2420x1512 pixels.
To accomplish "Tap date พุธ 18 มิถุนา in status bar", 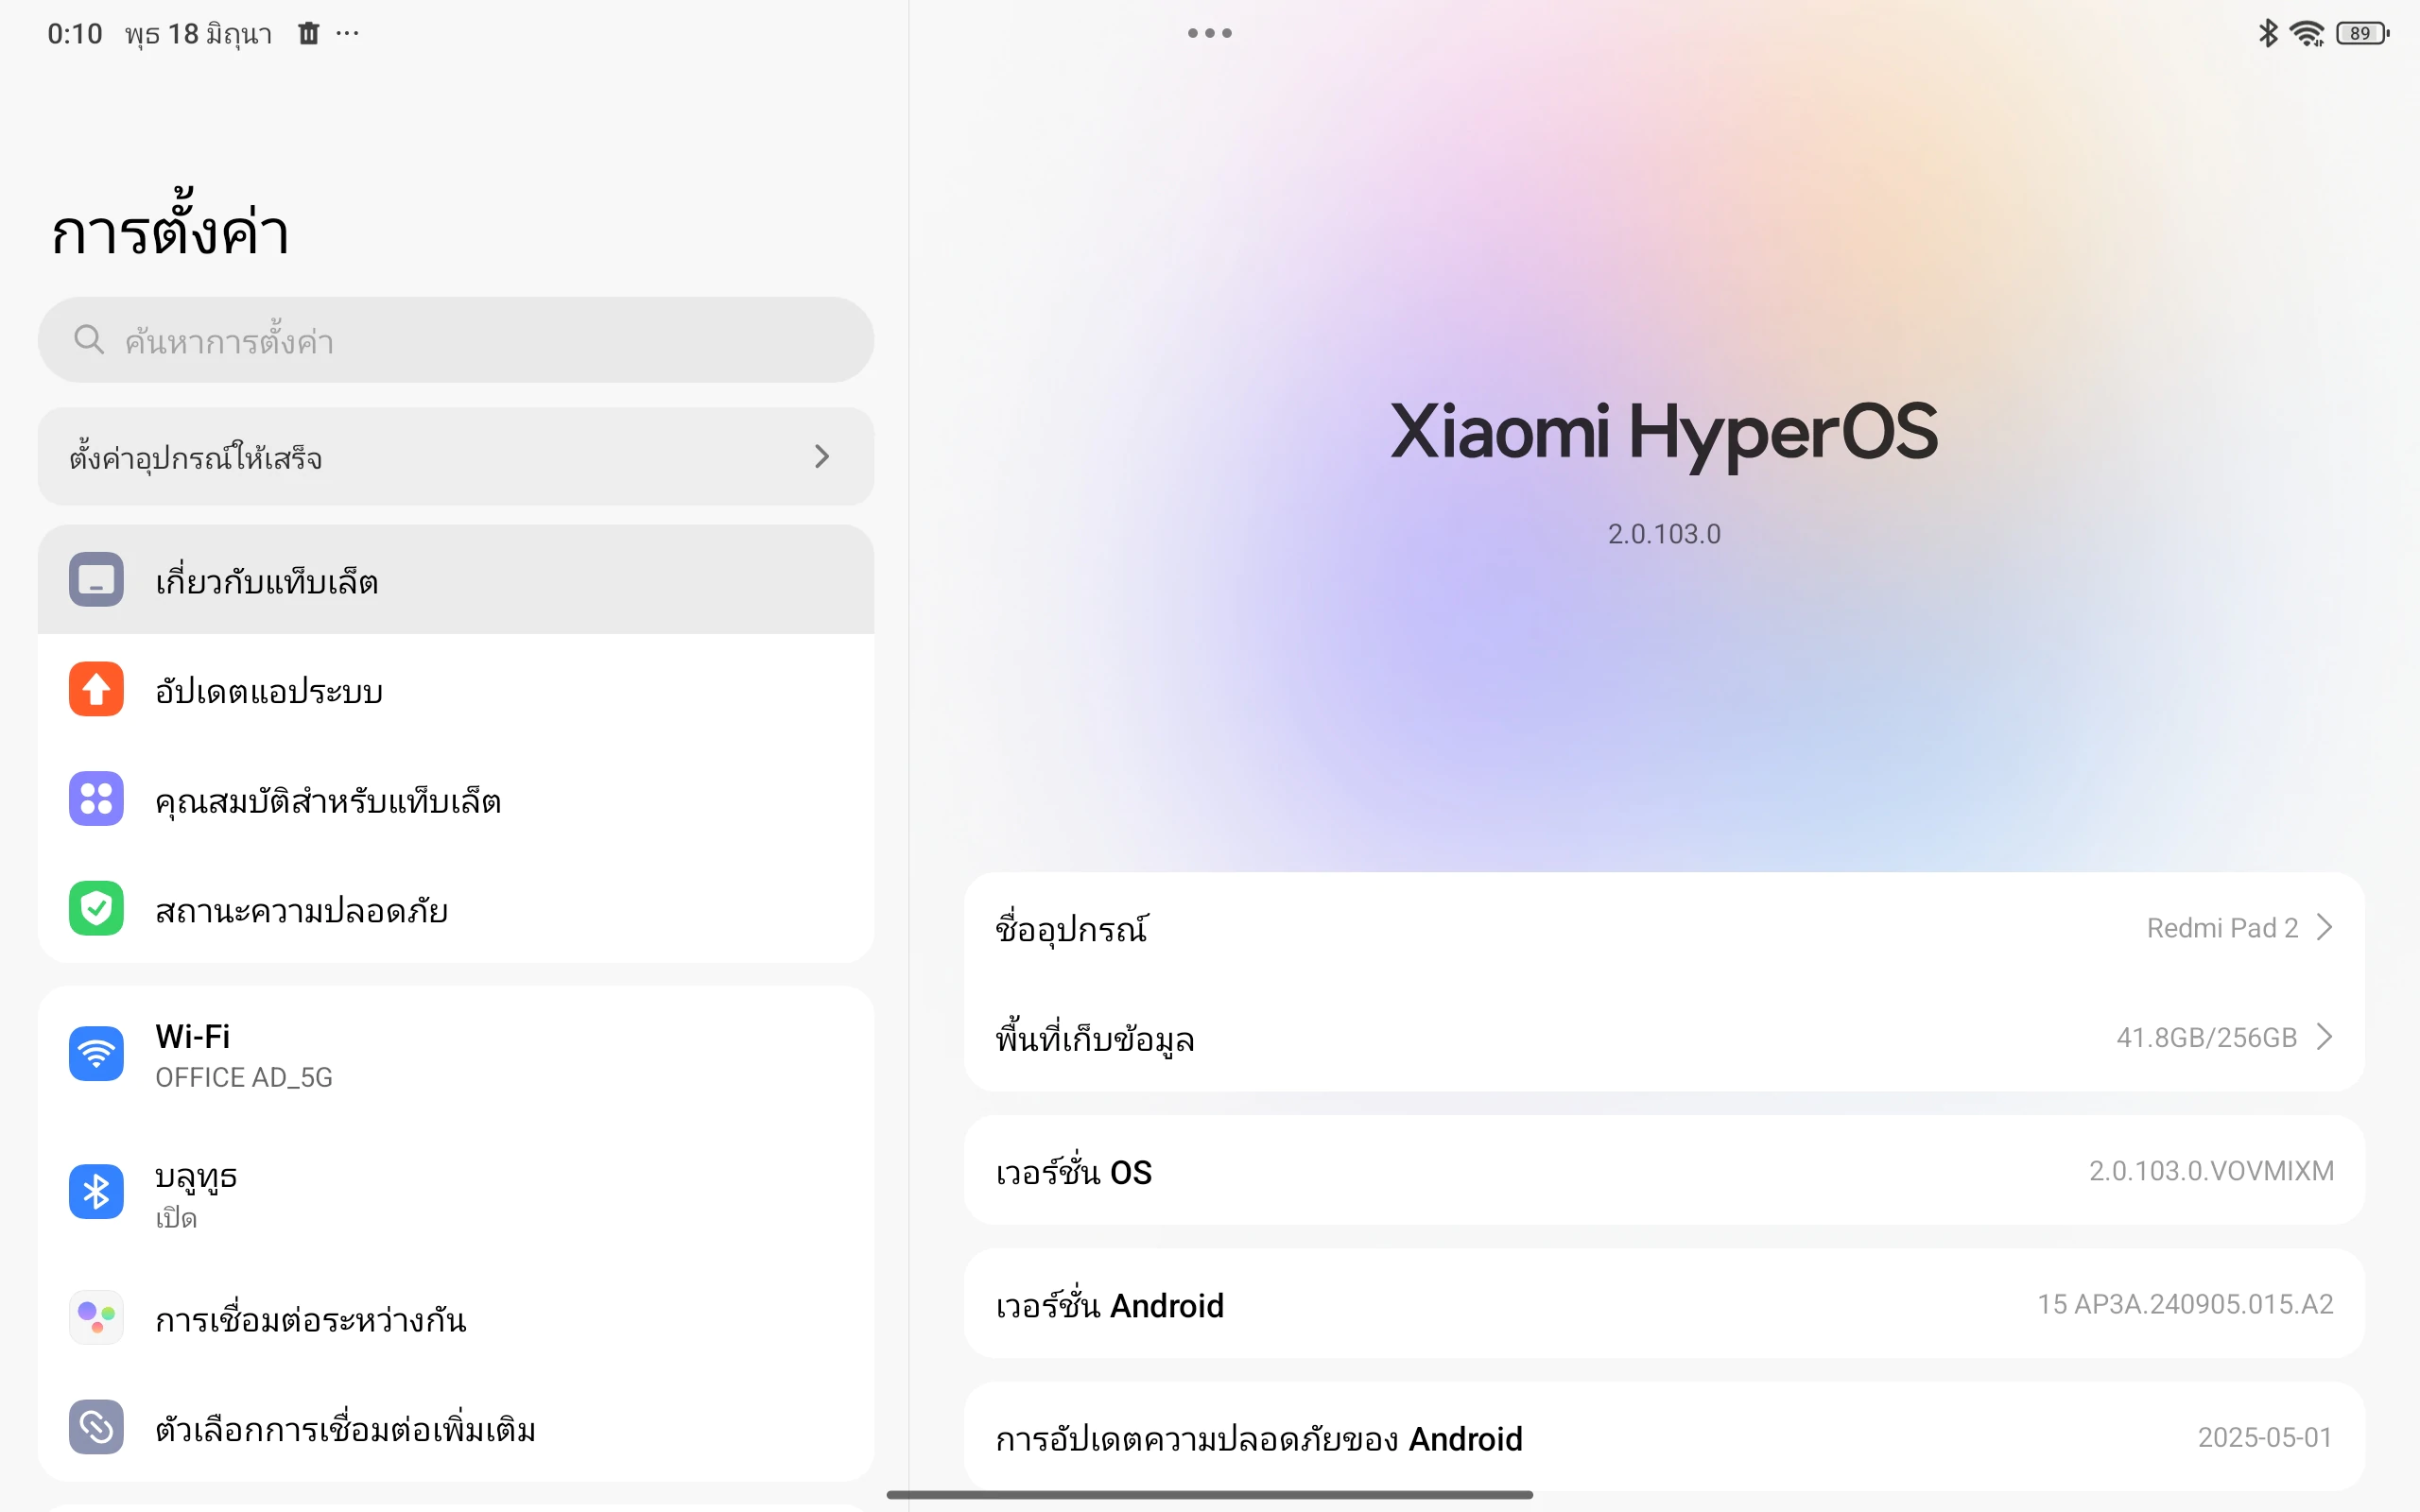I will pyautogui.click(x=199, y=34).
